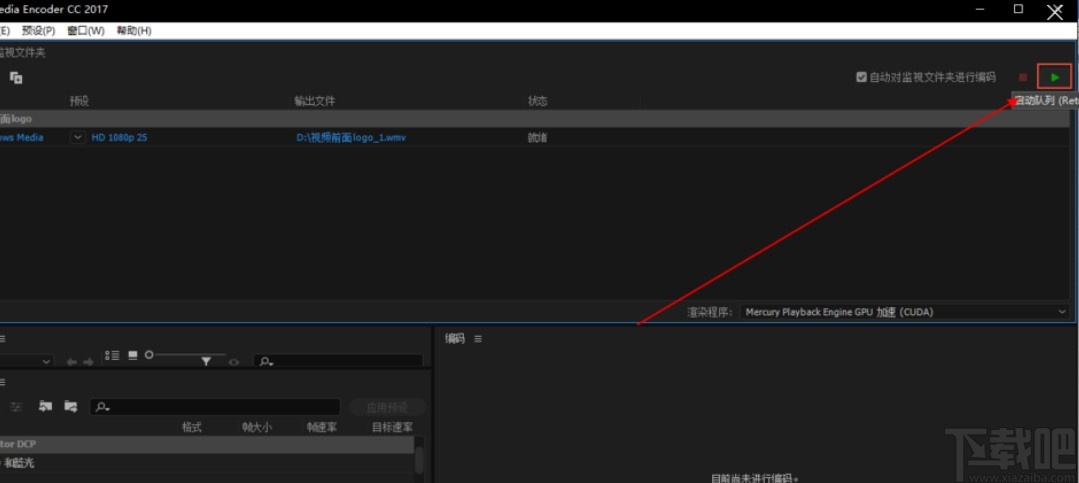The height and width of the screenshot is (483, 1079).
Task: Select the DCP preset group row
Action: [206, 444]
